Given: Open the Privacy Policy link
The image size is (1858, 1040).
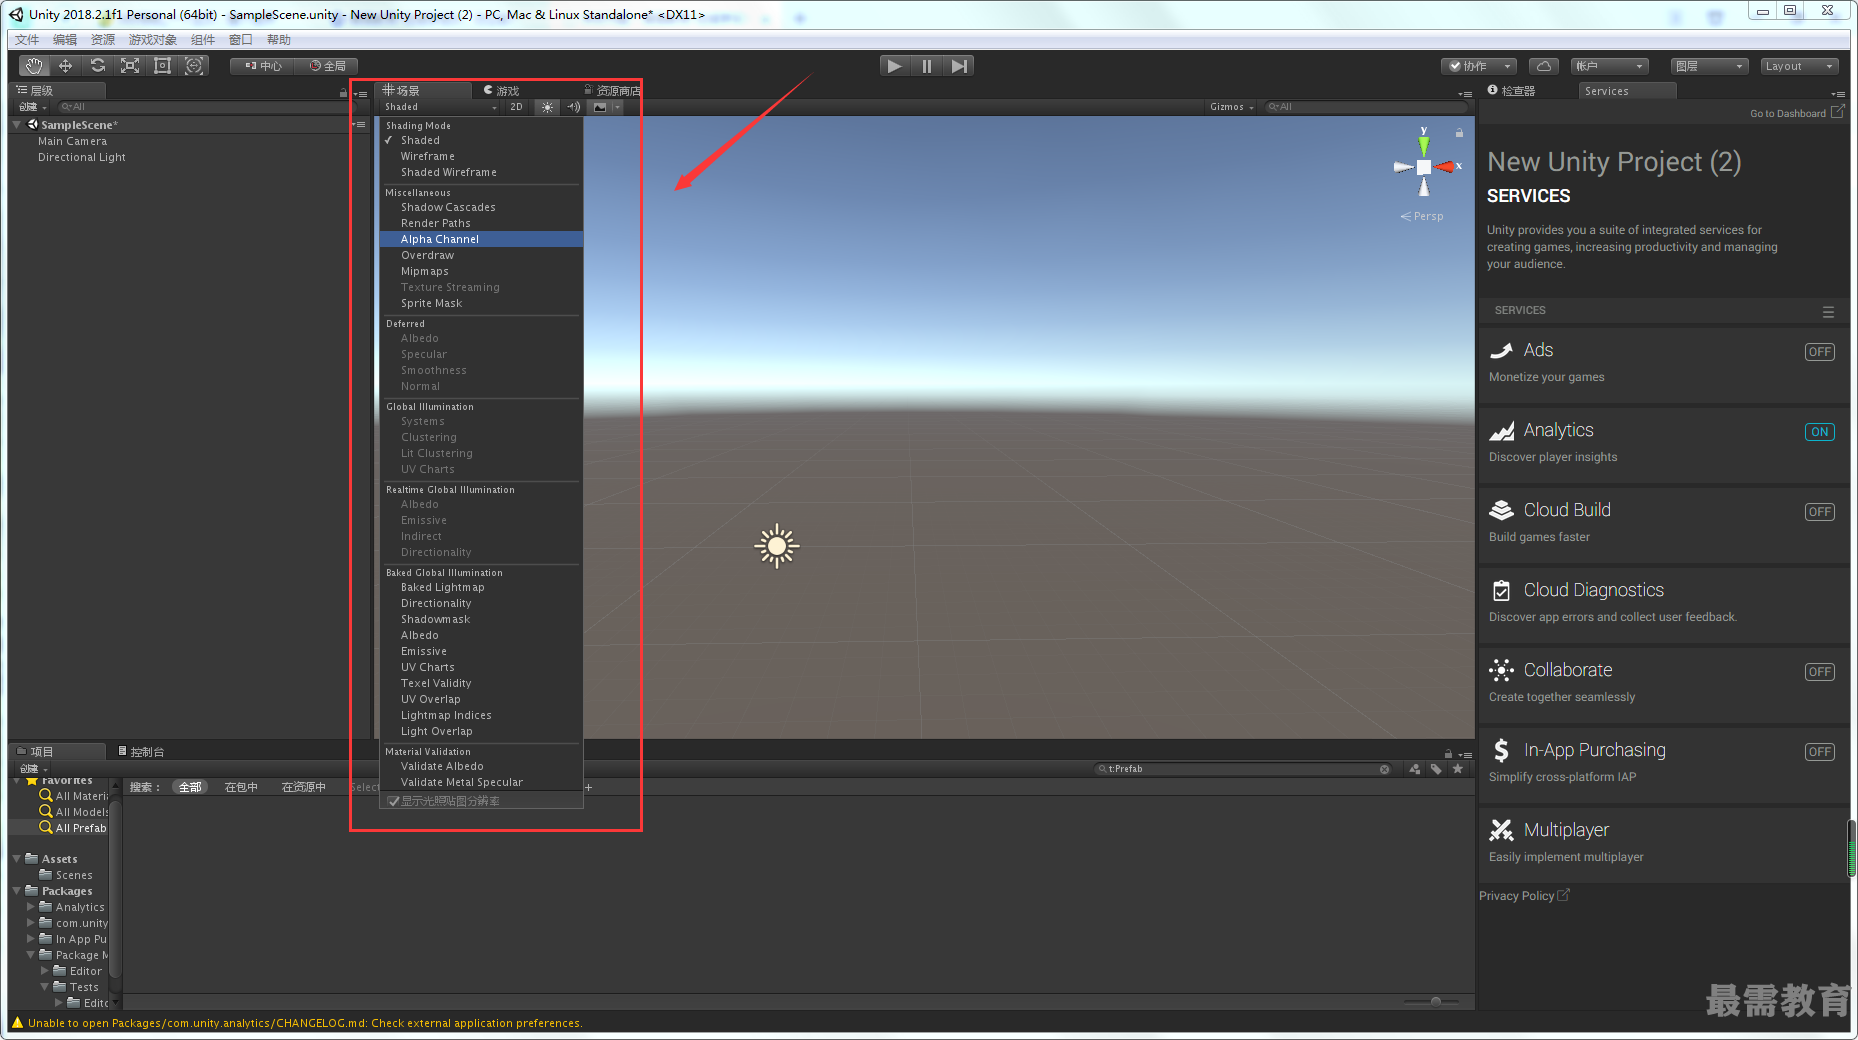Looking at the screenshot, I should pyautogui.click(x=1524, y=896).
